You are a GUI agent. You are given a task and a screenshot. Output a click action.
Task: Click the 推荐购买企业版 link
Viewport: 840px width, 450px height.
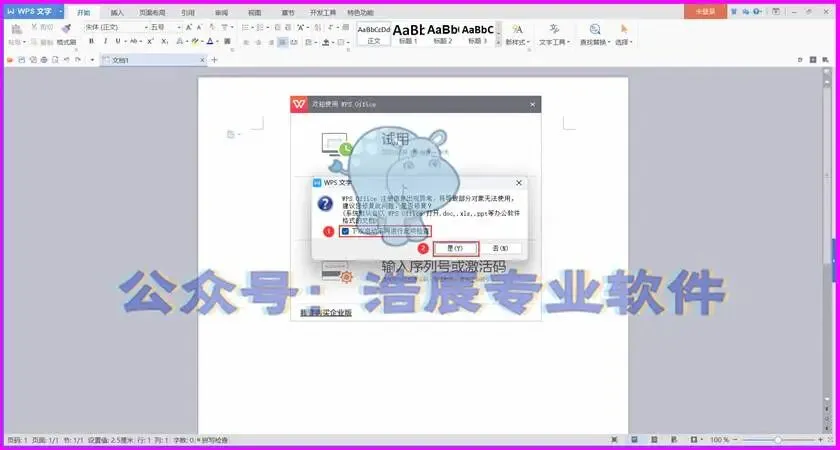tap(326, 313)
